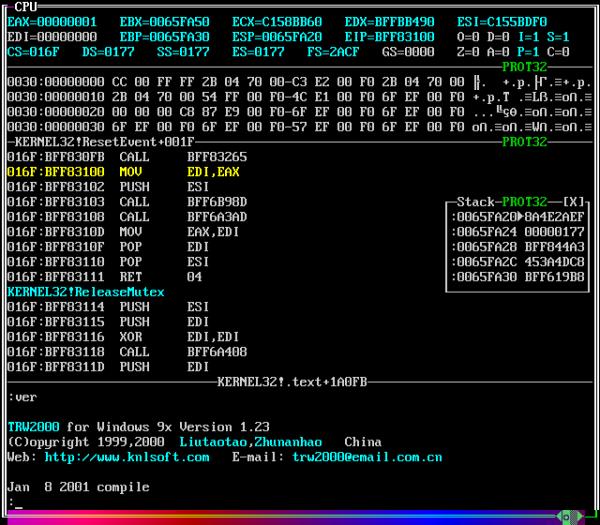Click the FS=2ACF segment register
Viewport: 600px width, 525px height.
tap(333, 52)
